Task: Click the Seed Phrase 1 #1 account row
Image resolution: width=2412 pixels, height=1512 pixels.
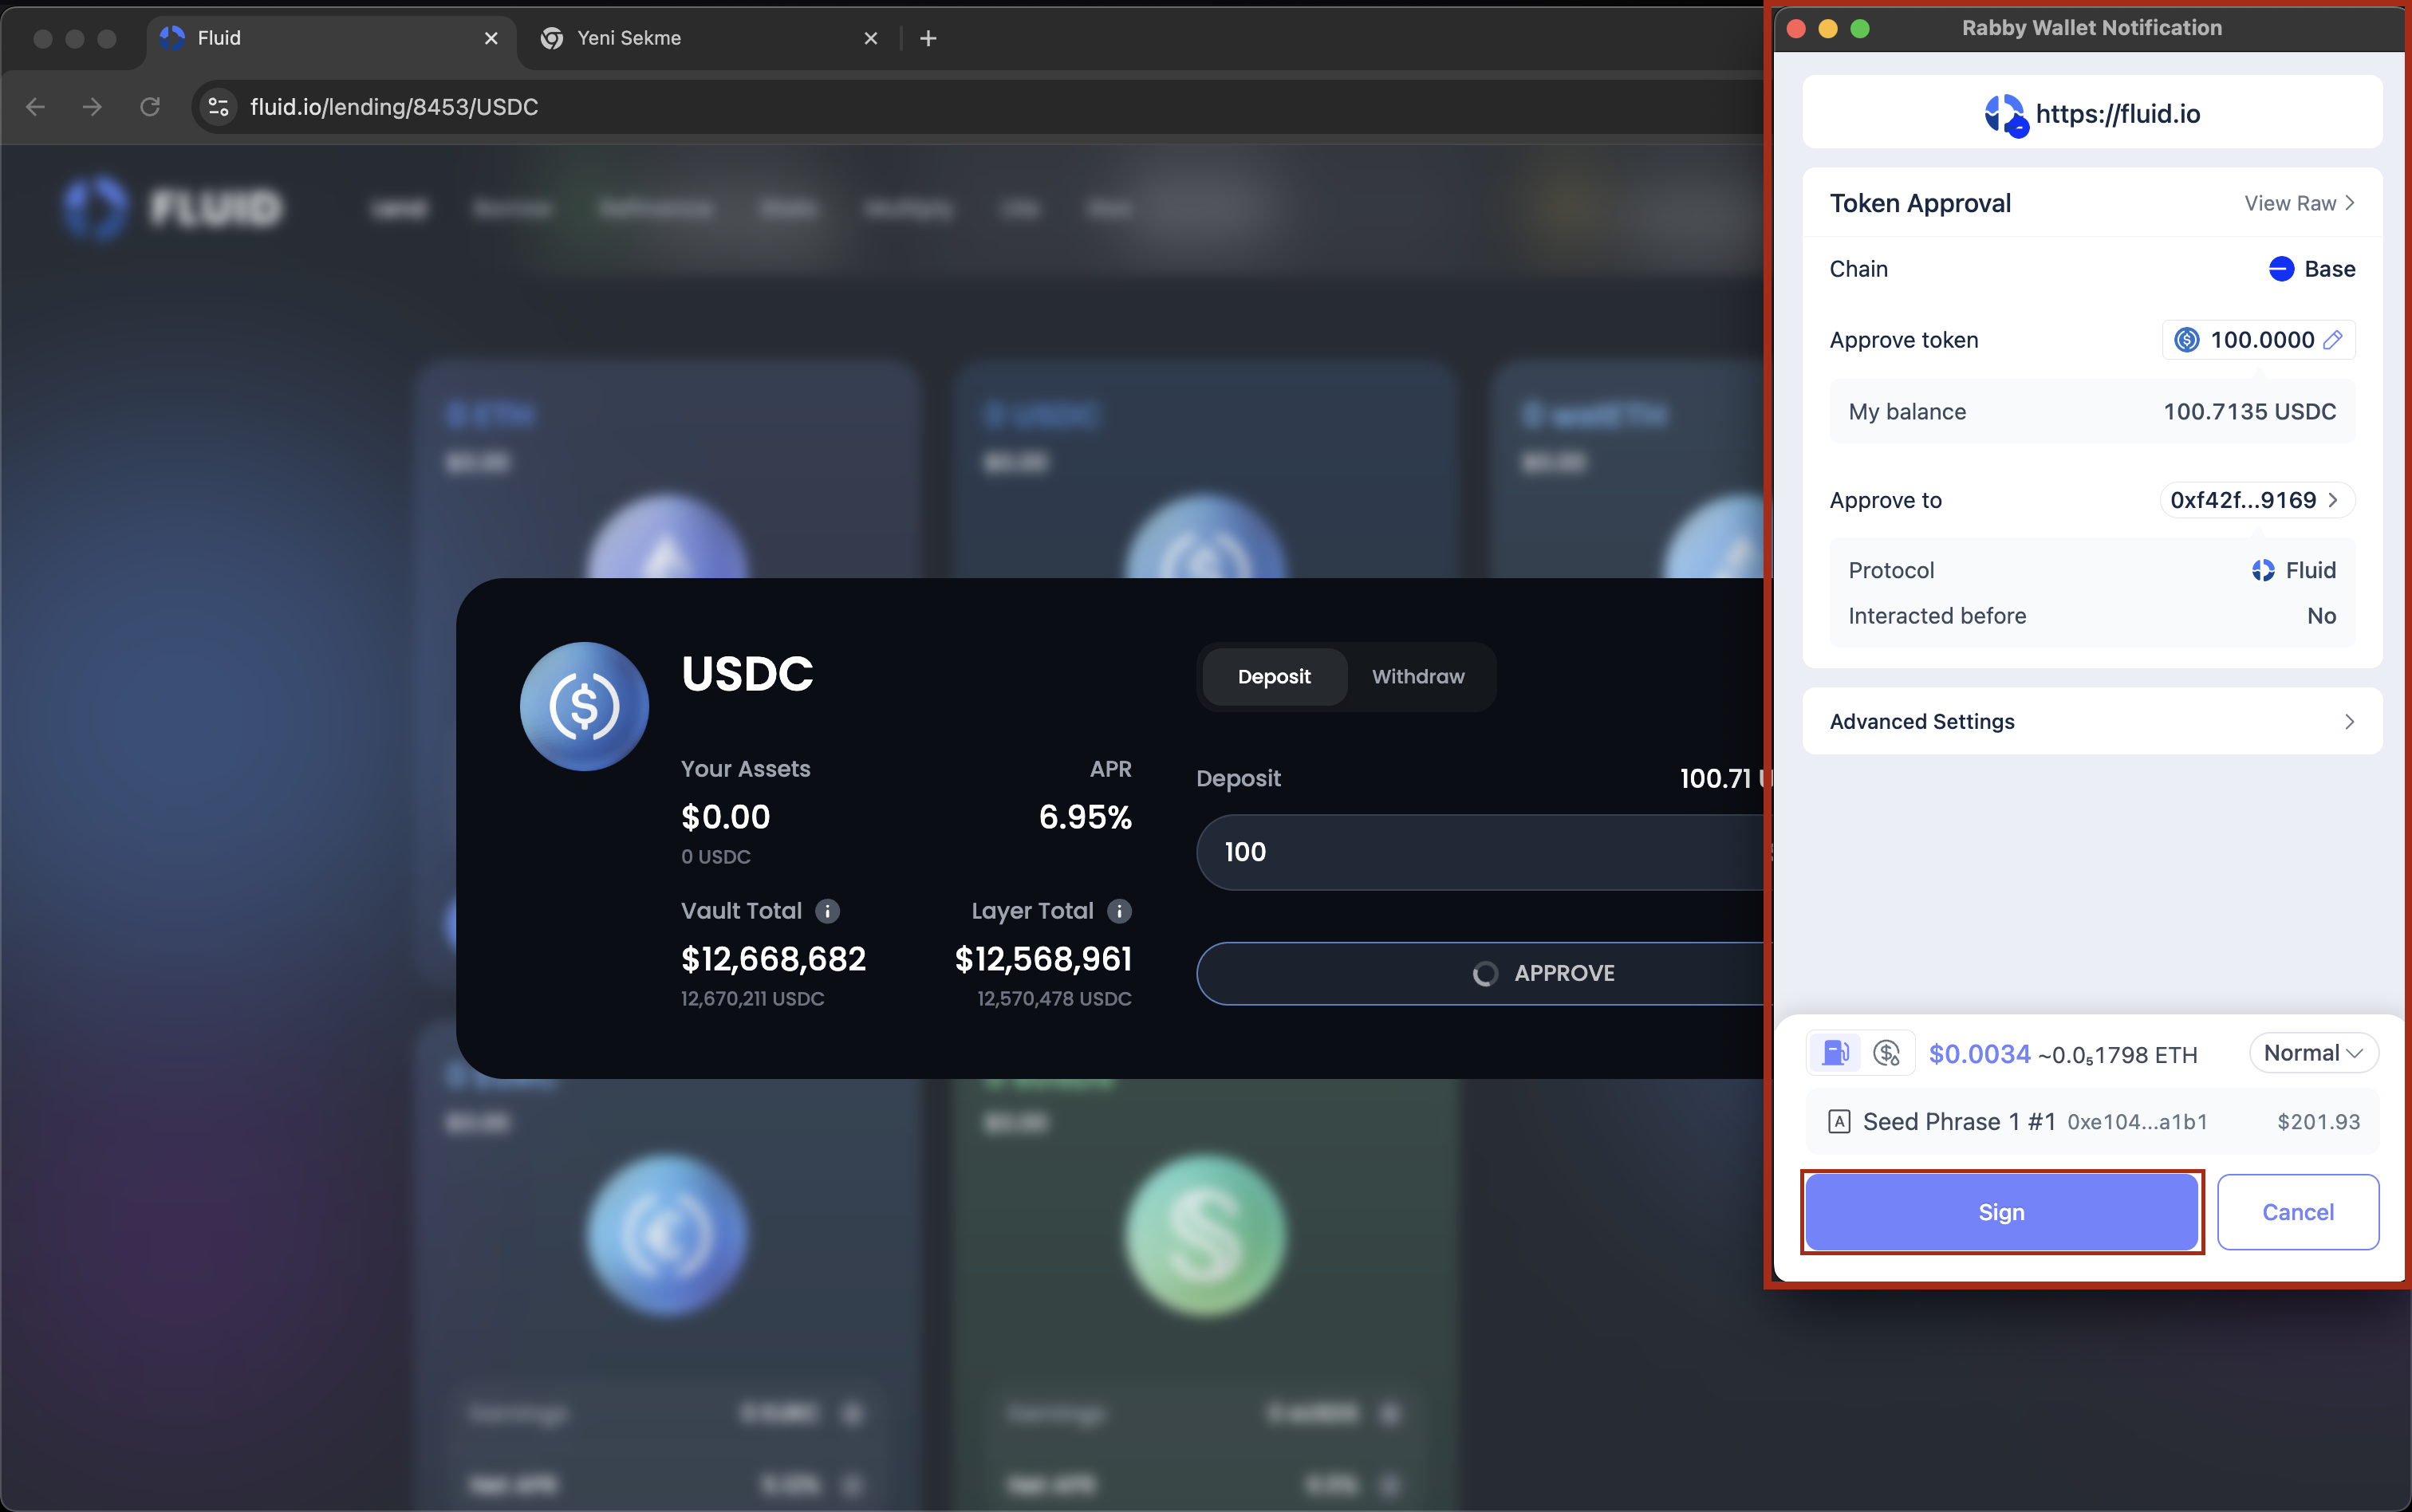Action: click(2092, 1121)
